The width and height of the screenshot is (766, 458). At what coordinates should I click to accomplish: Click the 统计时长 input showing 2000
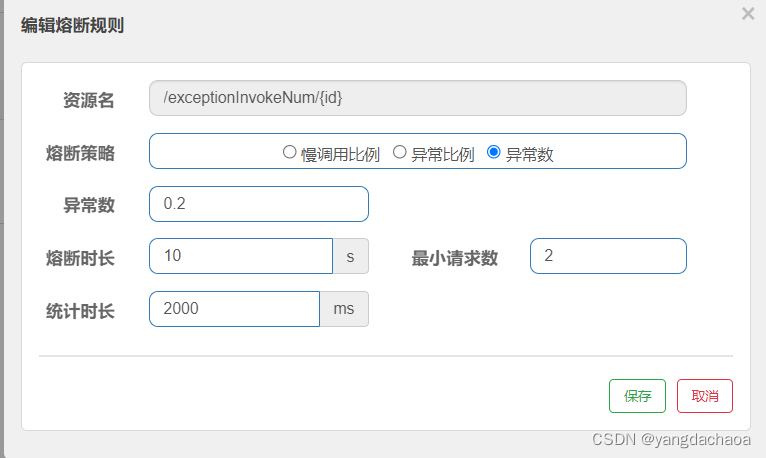pyautogui.click(x=234, y=309)
